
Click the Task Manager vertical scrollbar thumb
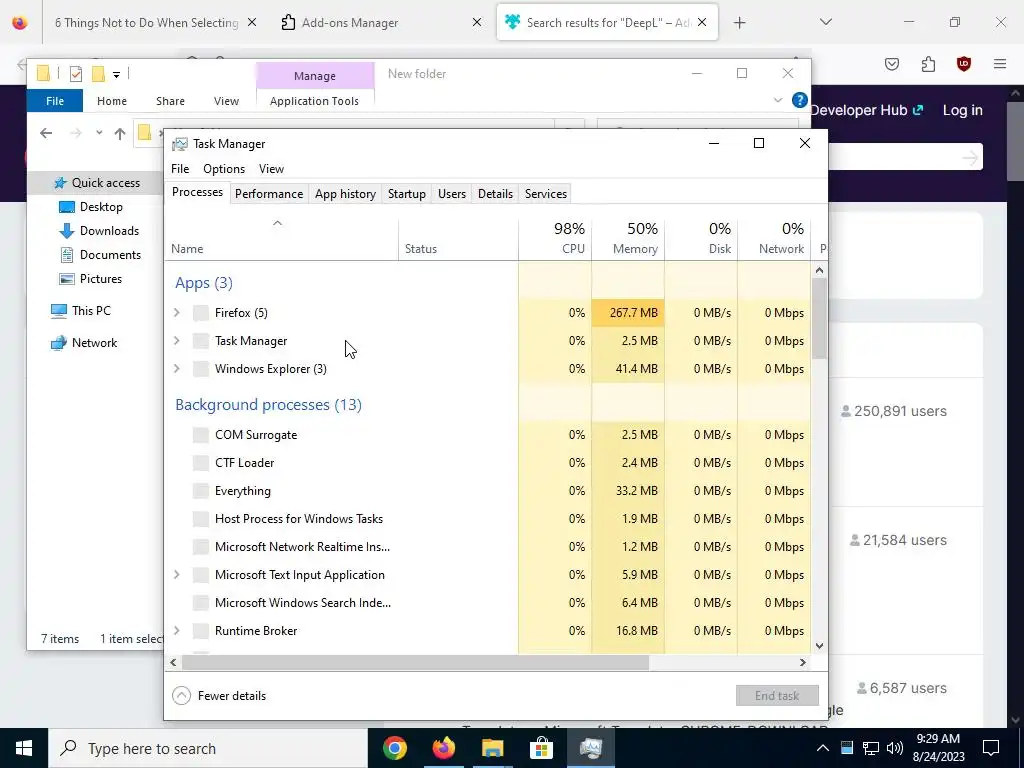point(819,319)
